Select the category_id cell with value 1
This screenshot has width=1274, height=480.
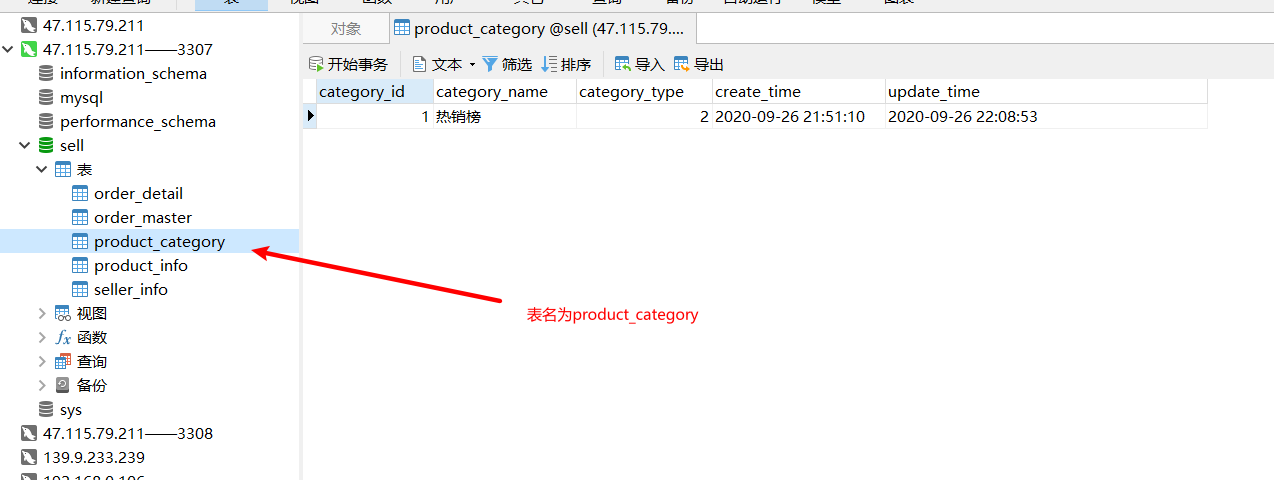(x=375, y=116)
